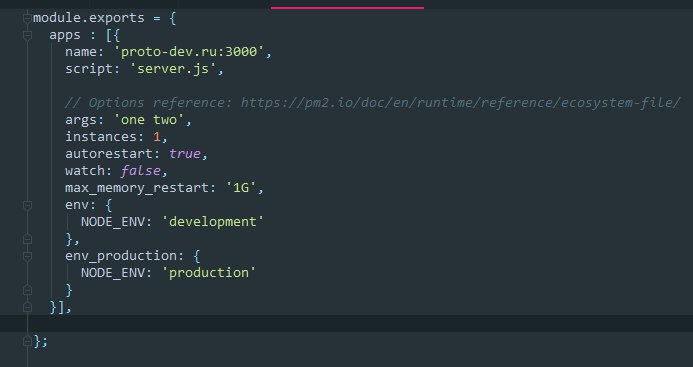The height and width of the screenshot is (367, 693).
Task: Click the module.exports identifier
Action: (x=89, y=18)
